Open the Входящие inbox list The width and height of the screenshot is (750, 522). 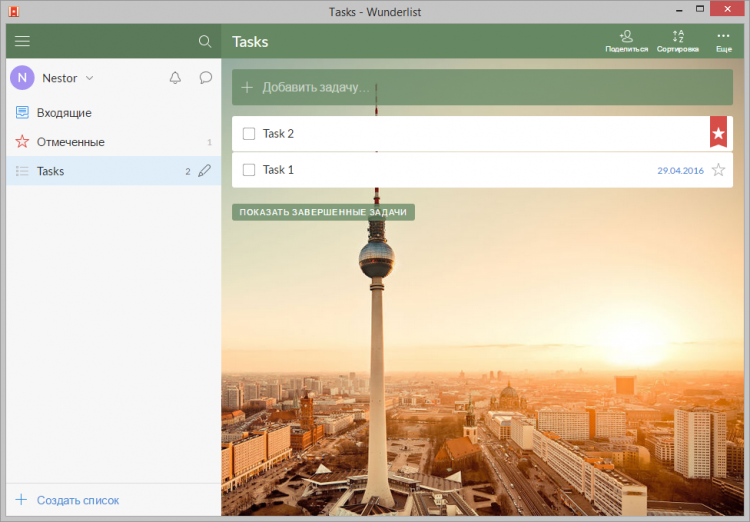coord(113,113)
